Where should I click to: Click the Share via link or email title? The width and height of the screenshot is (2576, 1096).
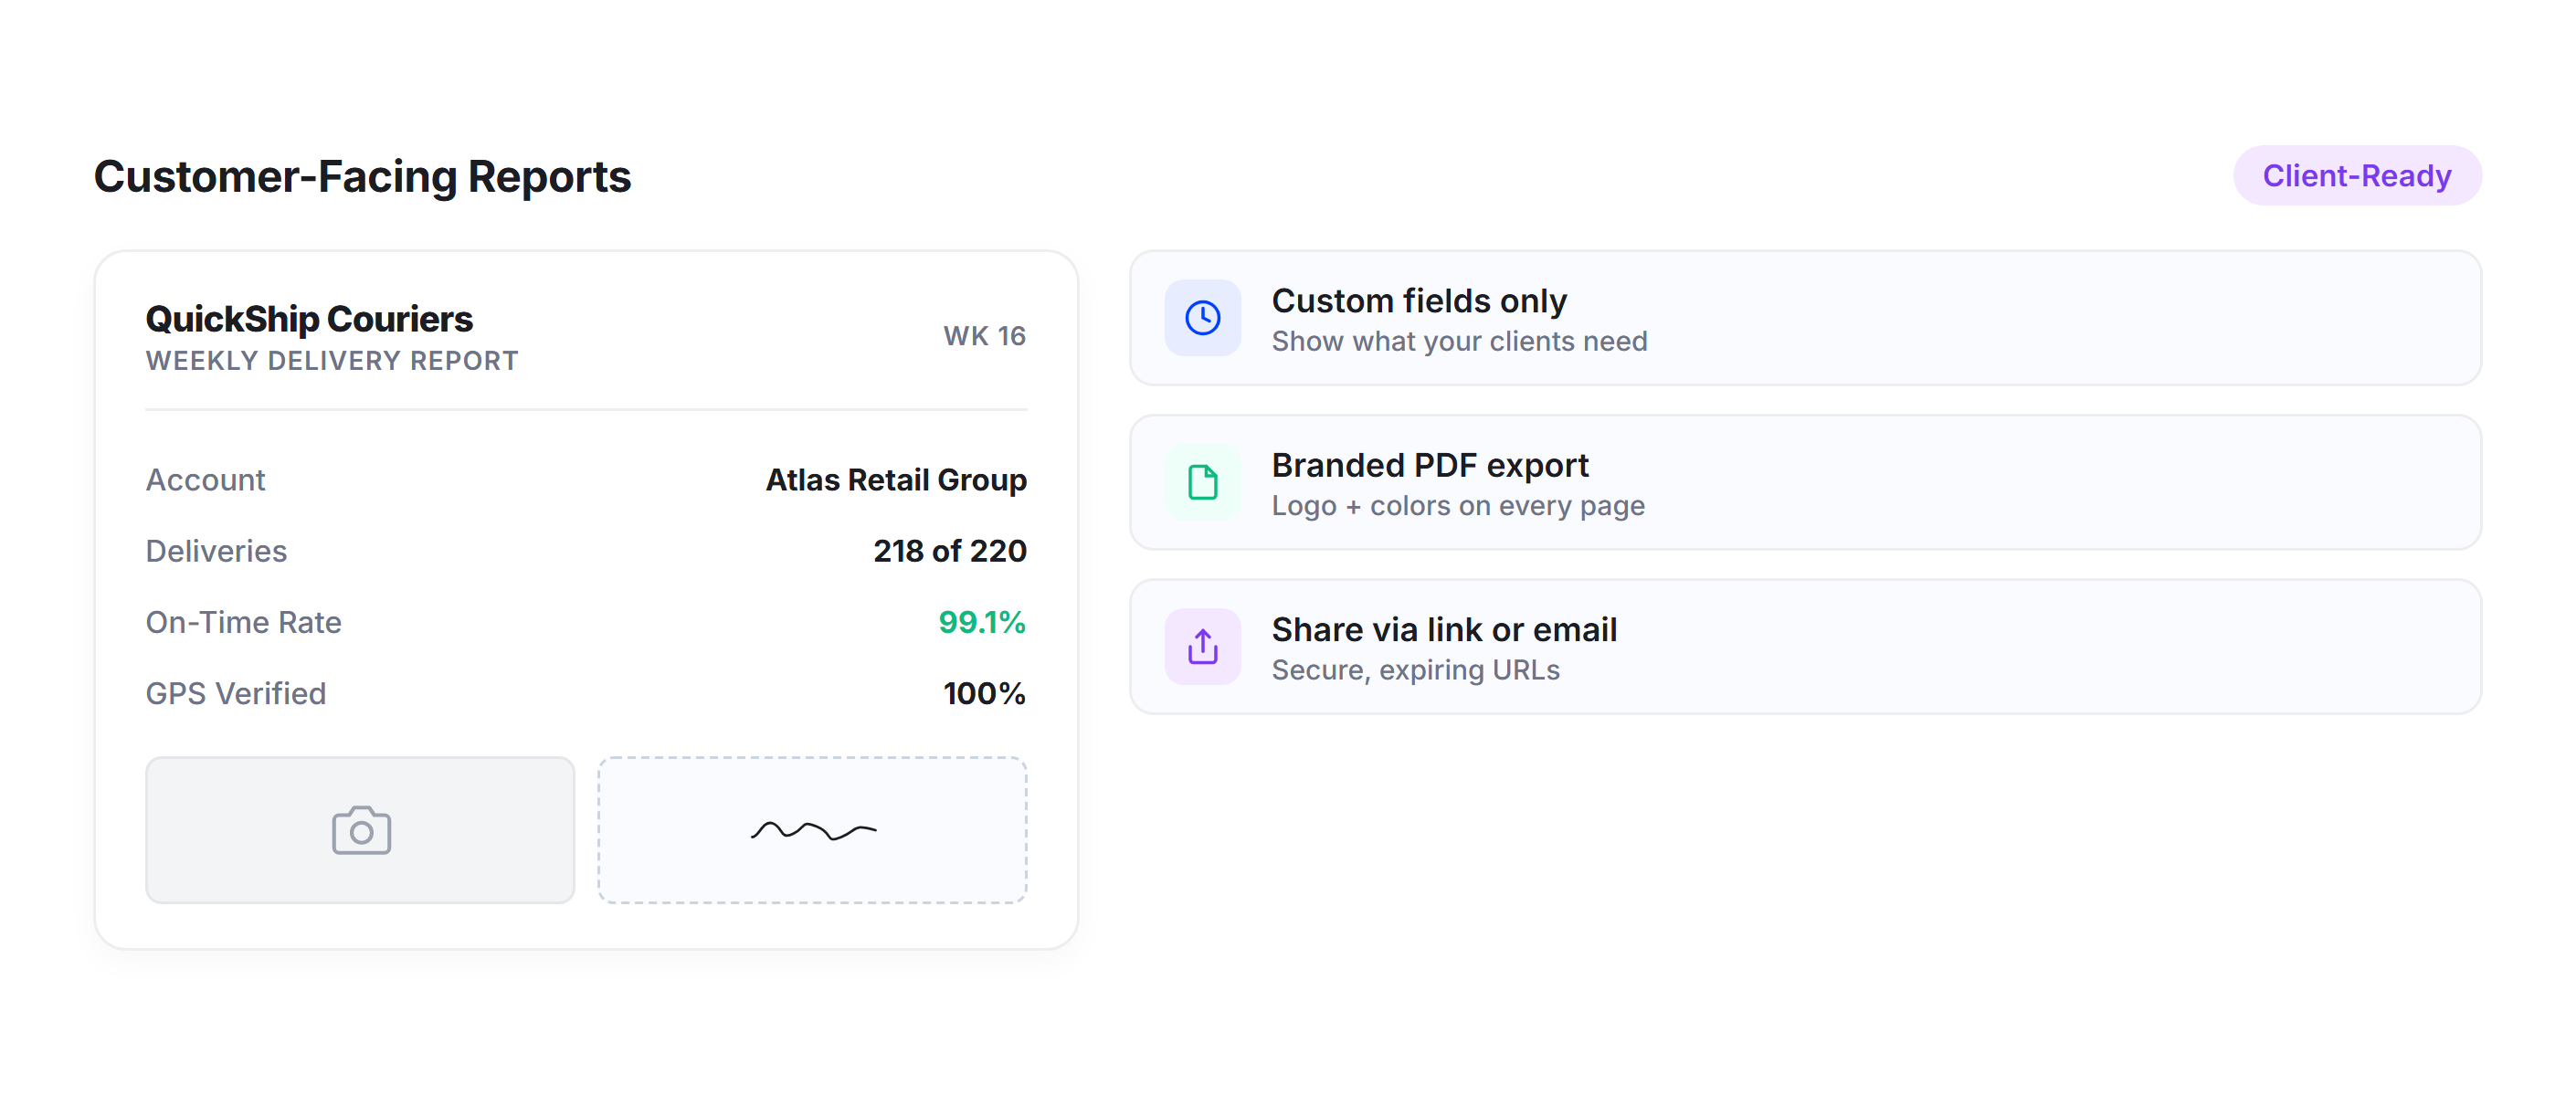click(x=1443, y=629)
